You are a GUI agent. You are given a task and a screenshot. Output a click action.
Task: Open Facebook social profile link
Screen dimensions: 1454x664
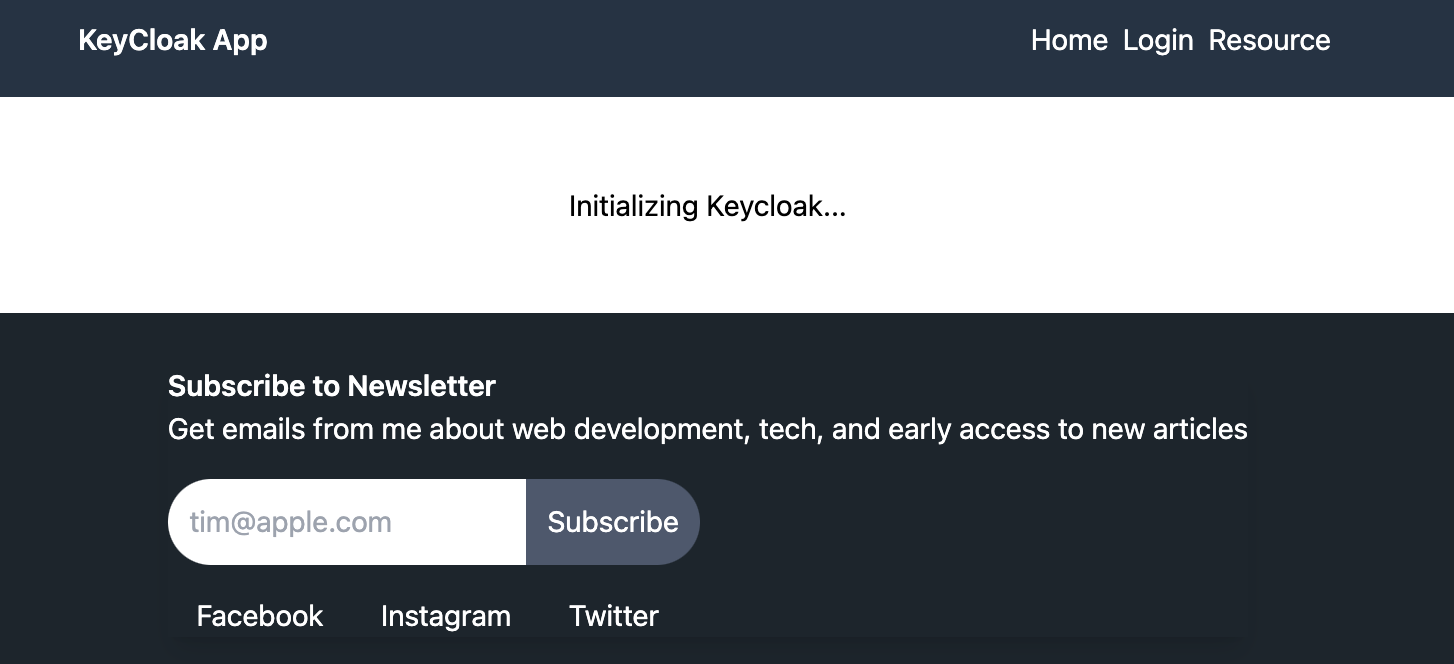click(260, 616)
